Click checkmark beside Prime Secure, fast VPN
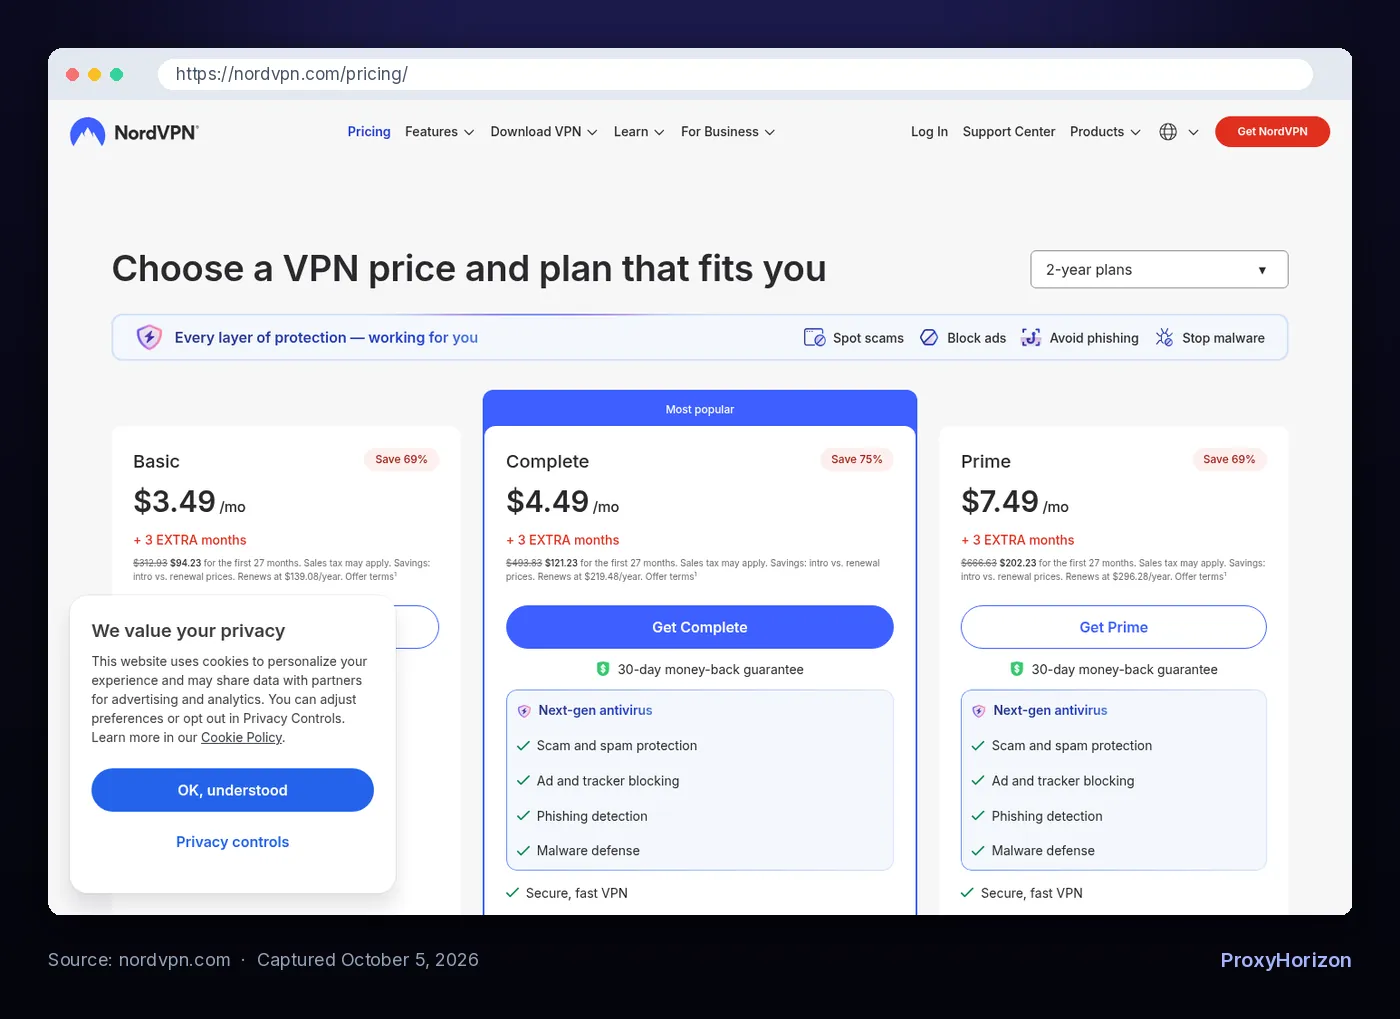1400x1019 pixels. click(967, 893)
